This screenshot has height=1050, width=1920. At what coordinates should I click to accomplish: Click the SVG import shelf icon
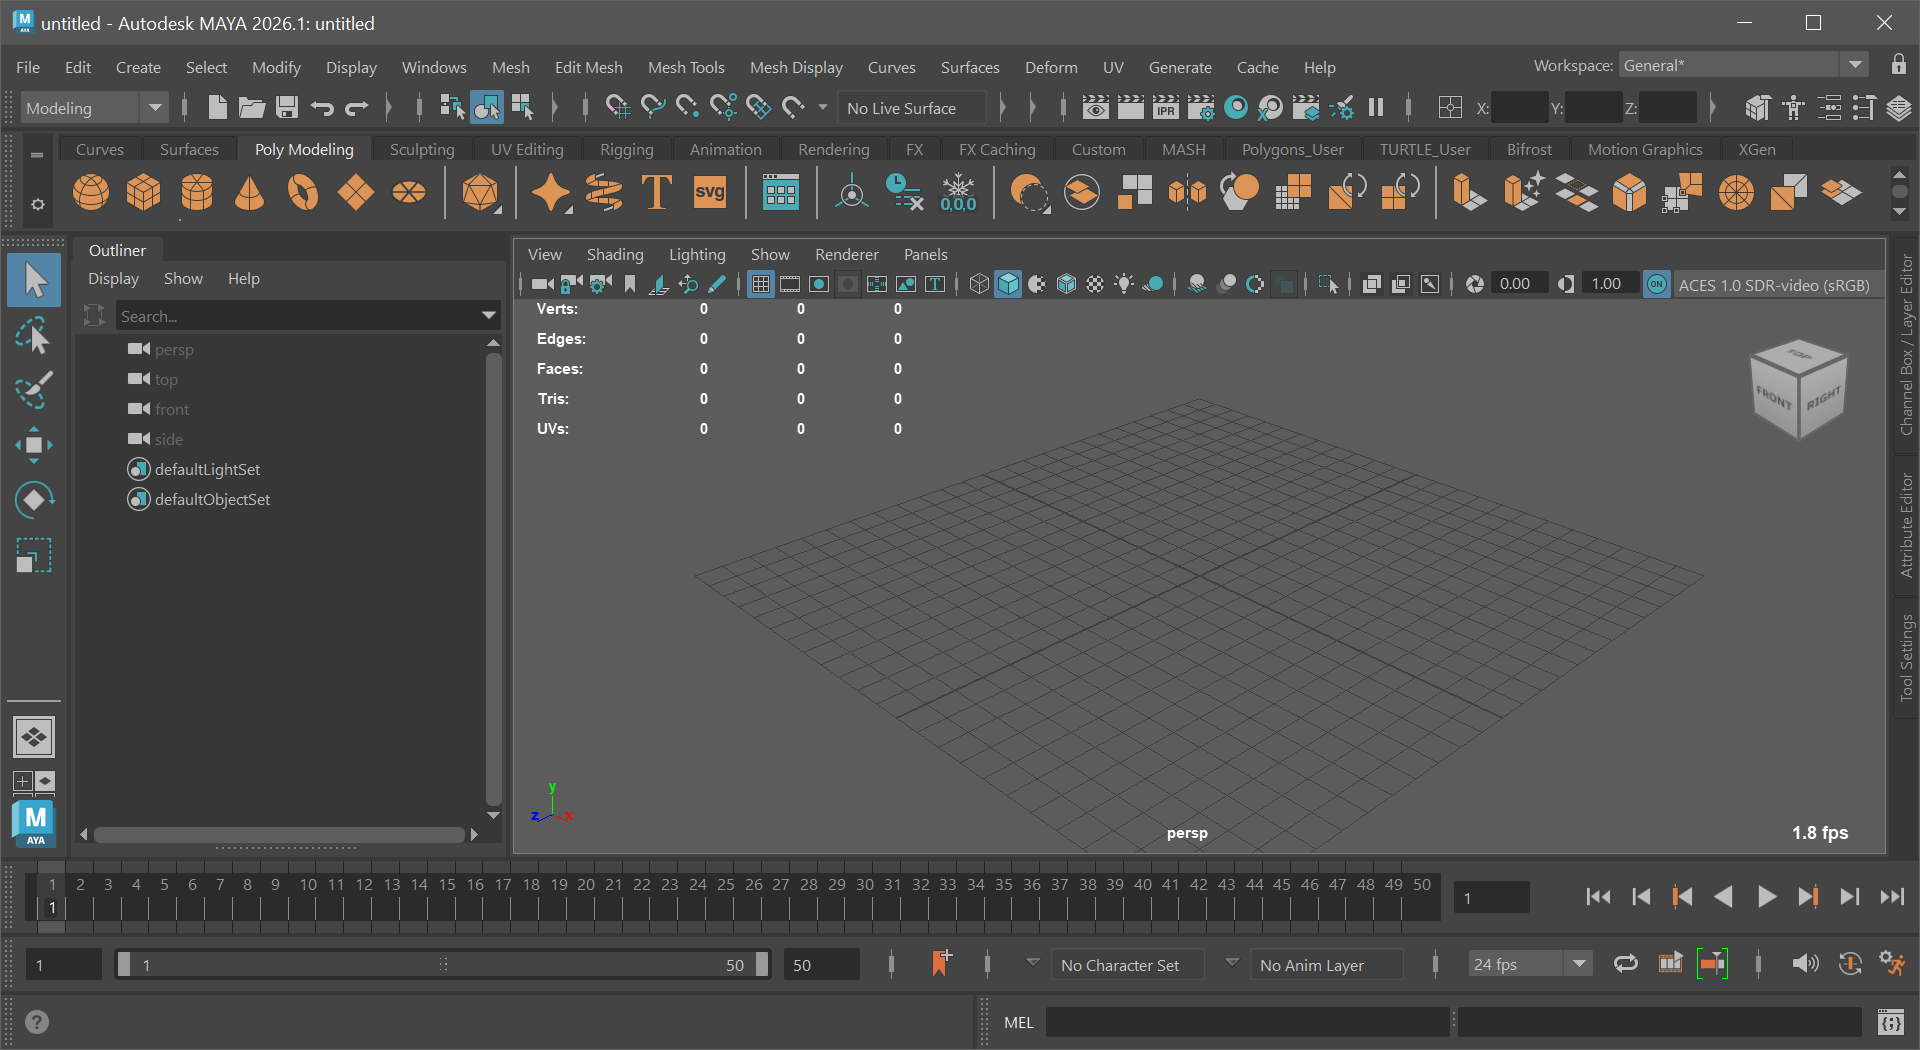pos(709,192)
